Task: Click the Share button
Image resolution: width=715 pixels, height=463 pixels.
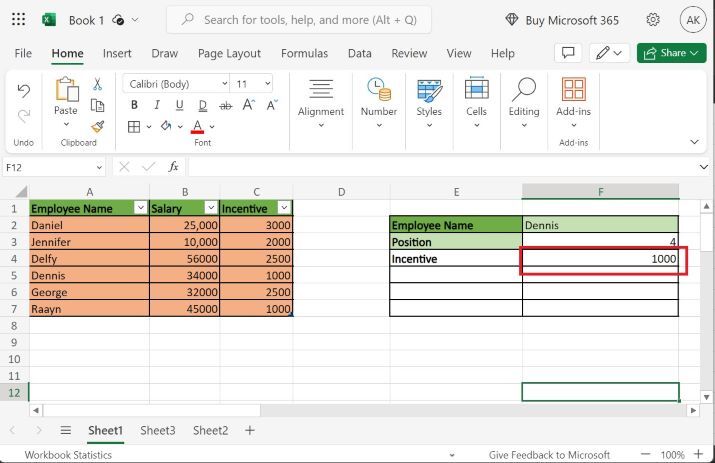Action: (671, 53)
